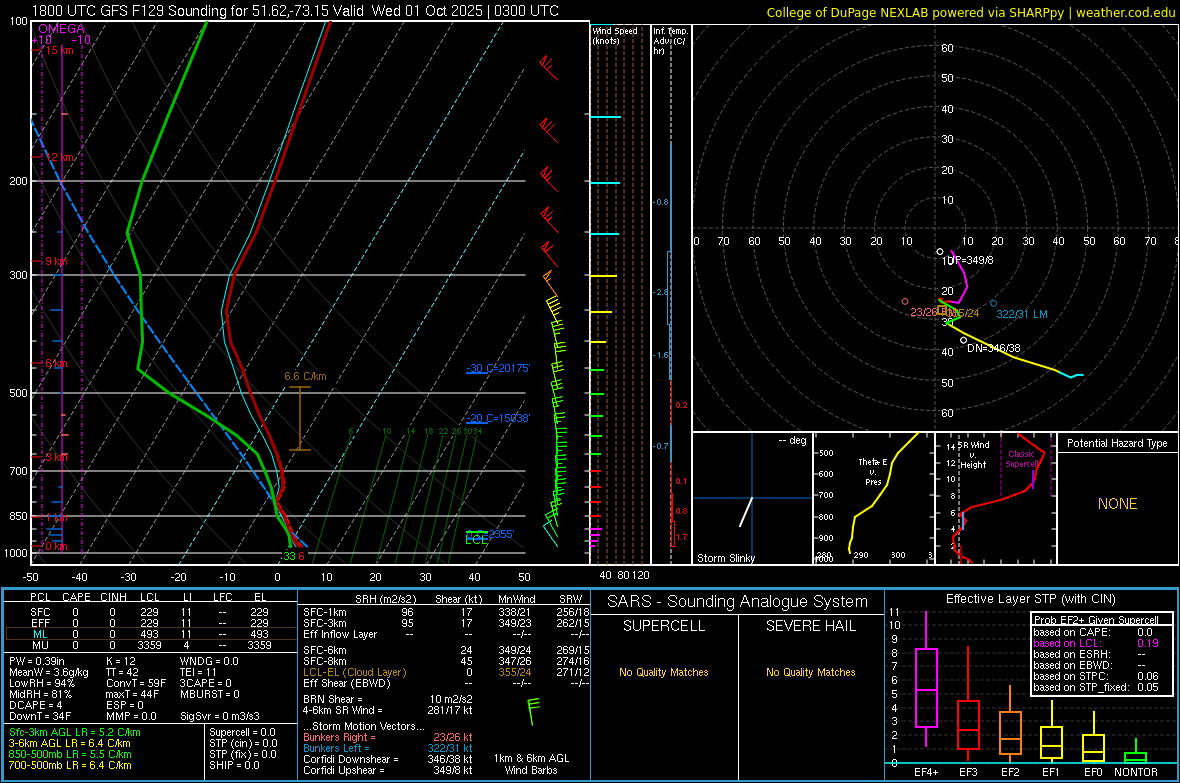Click the 'DCAPE = 4' value
The width and height of the screenshot is (1180, 783).
point(35,705)
